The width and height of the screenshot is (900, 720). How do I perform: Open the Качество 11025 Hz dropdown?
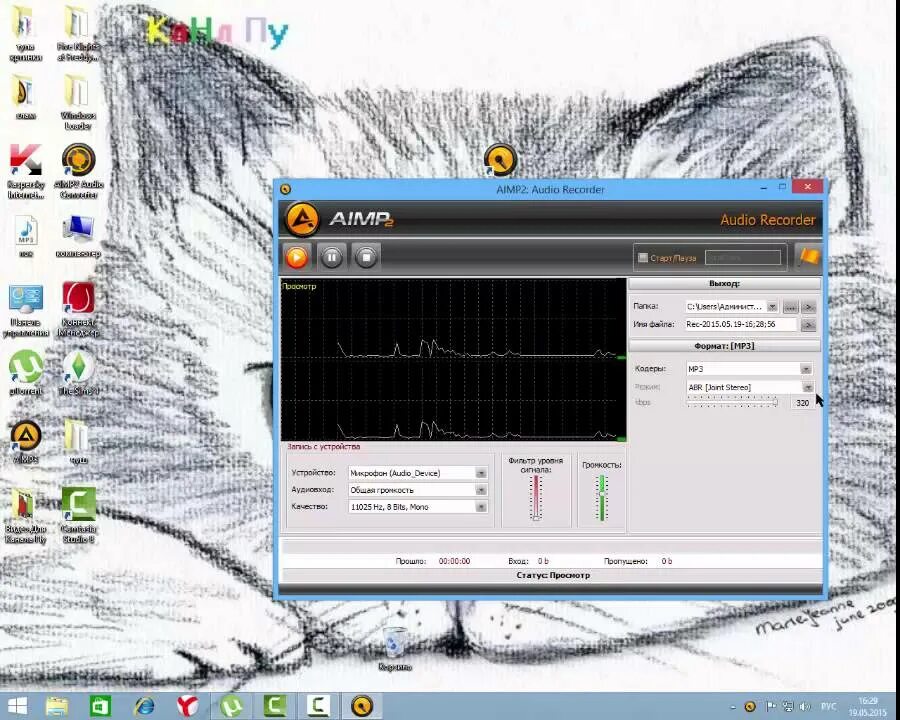(x=481, y=507)
